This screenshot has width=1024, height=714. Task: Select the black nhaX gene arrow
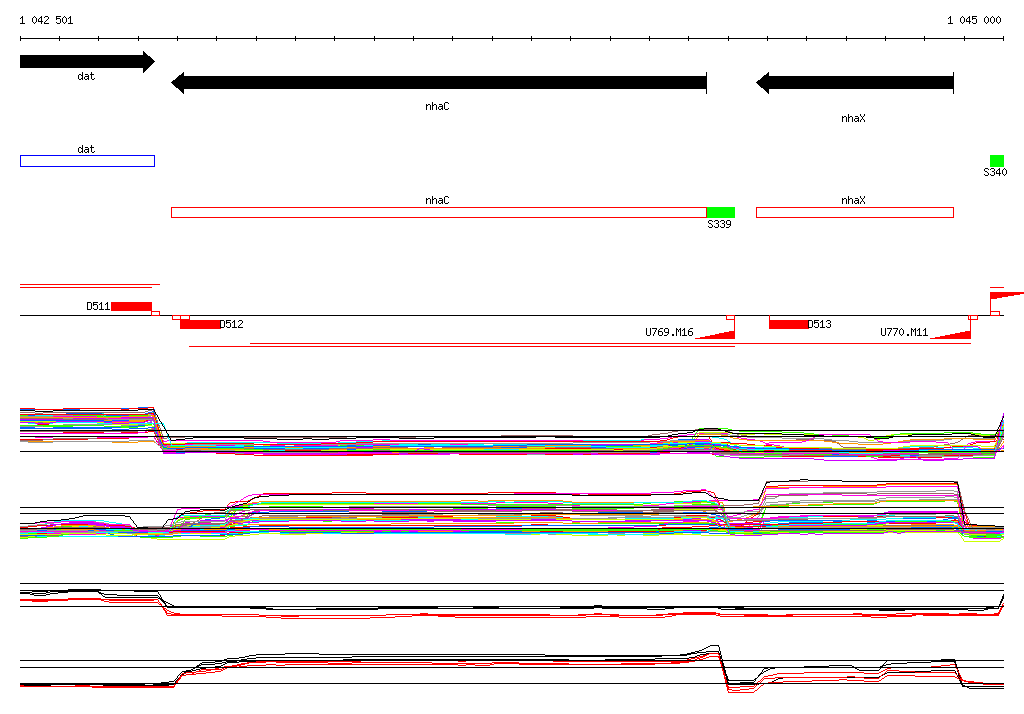[x=855, y=83]
